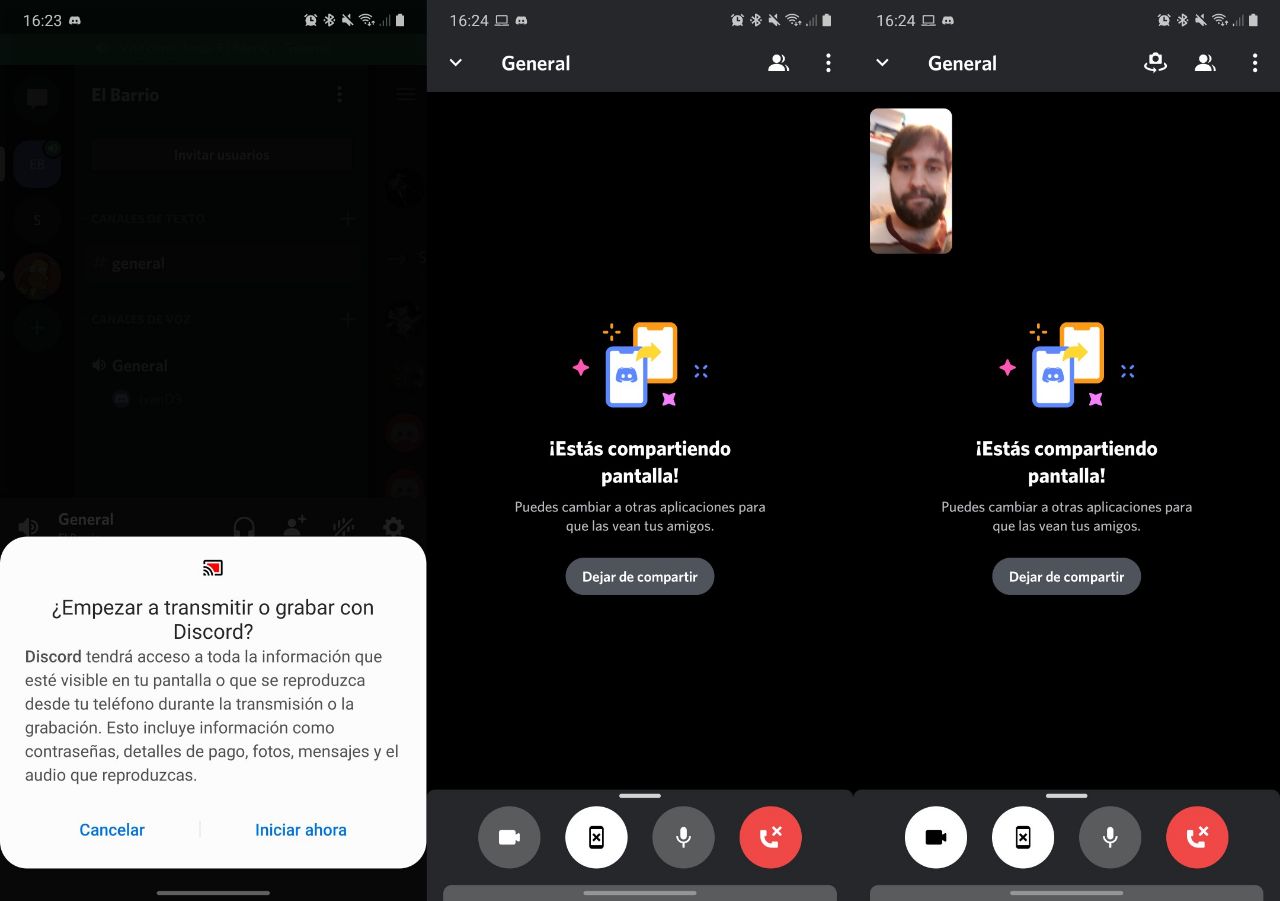Open the General channel dropdown (right panel)
The image size is (1280, 901).
tap(881, 62)
